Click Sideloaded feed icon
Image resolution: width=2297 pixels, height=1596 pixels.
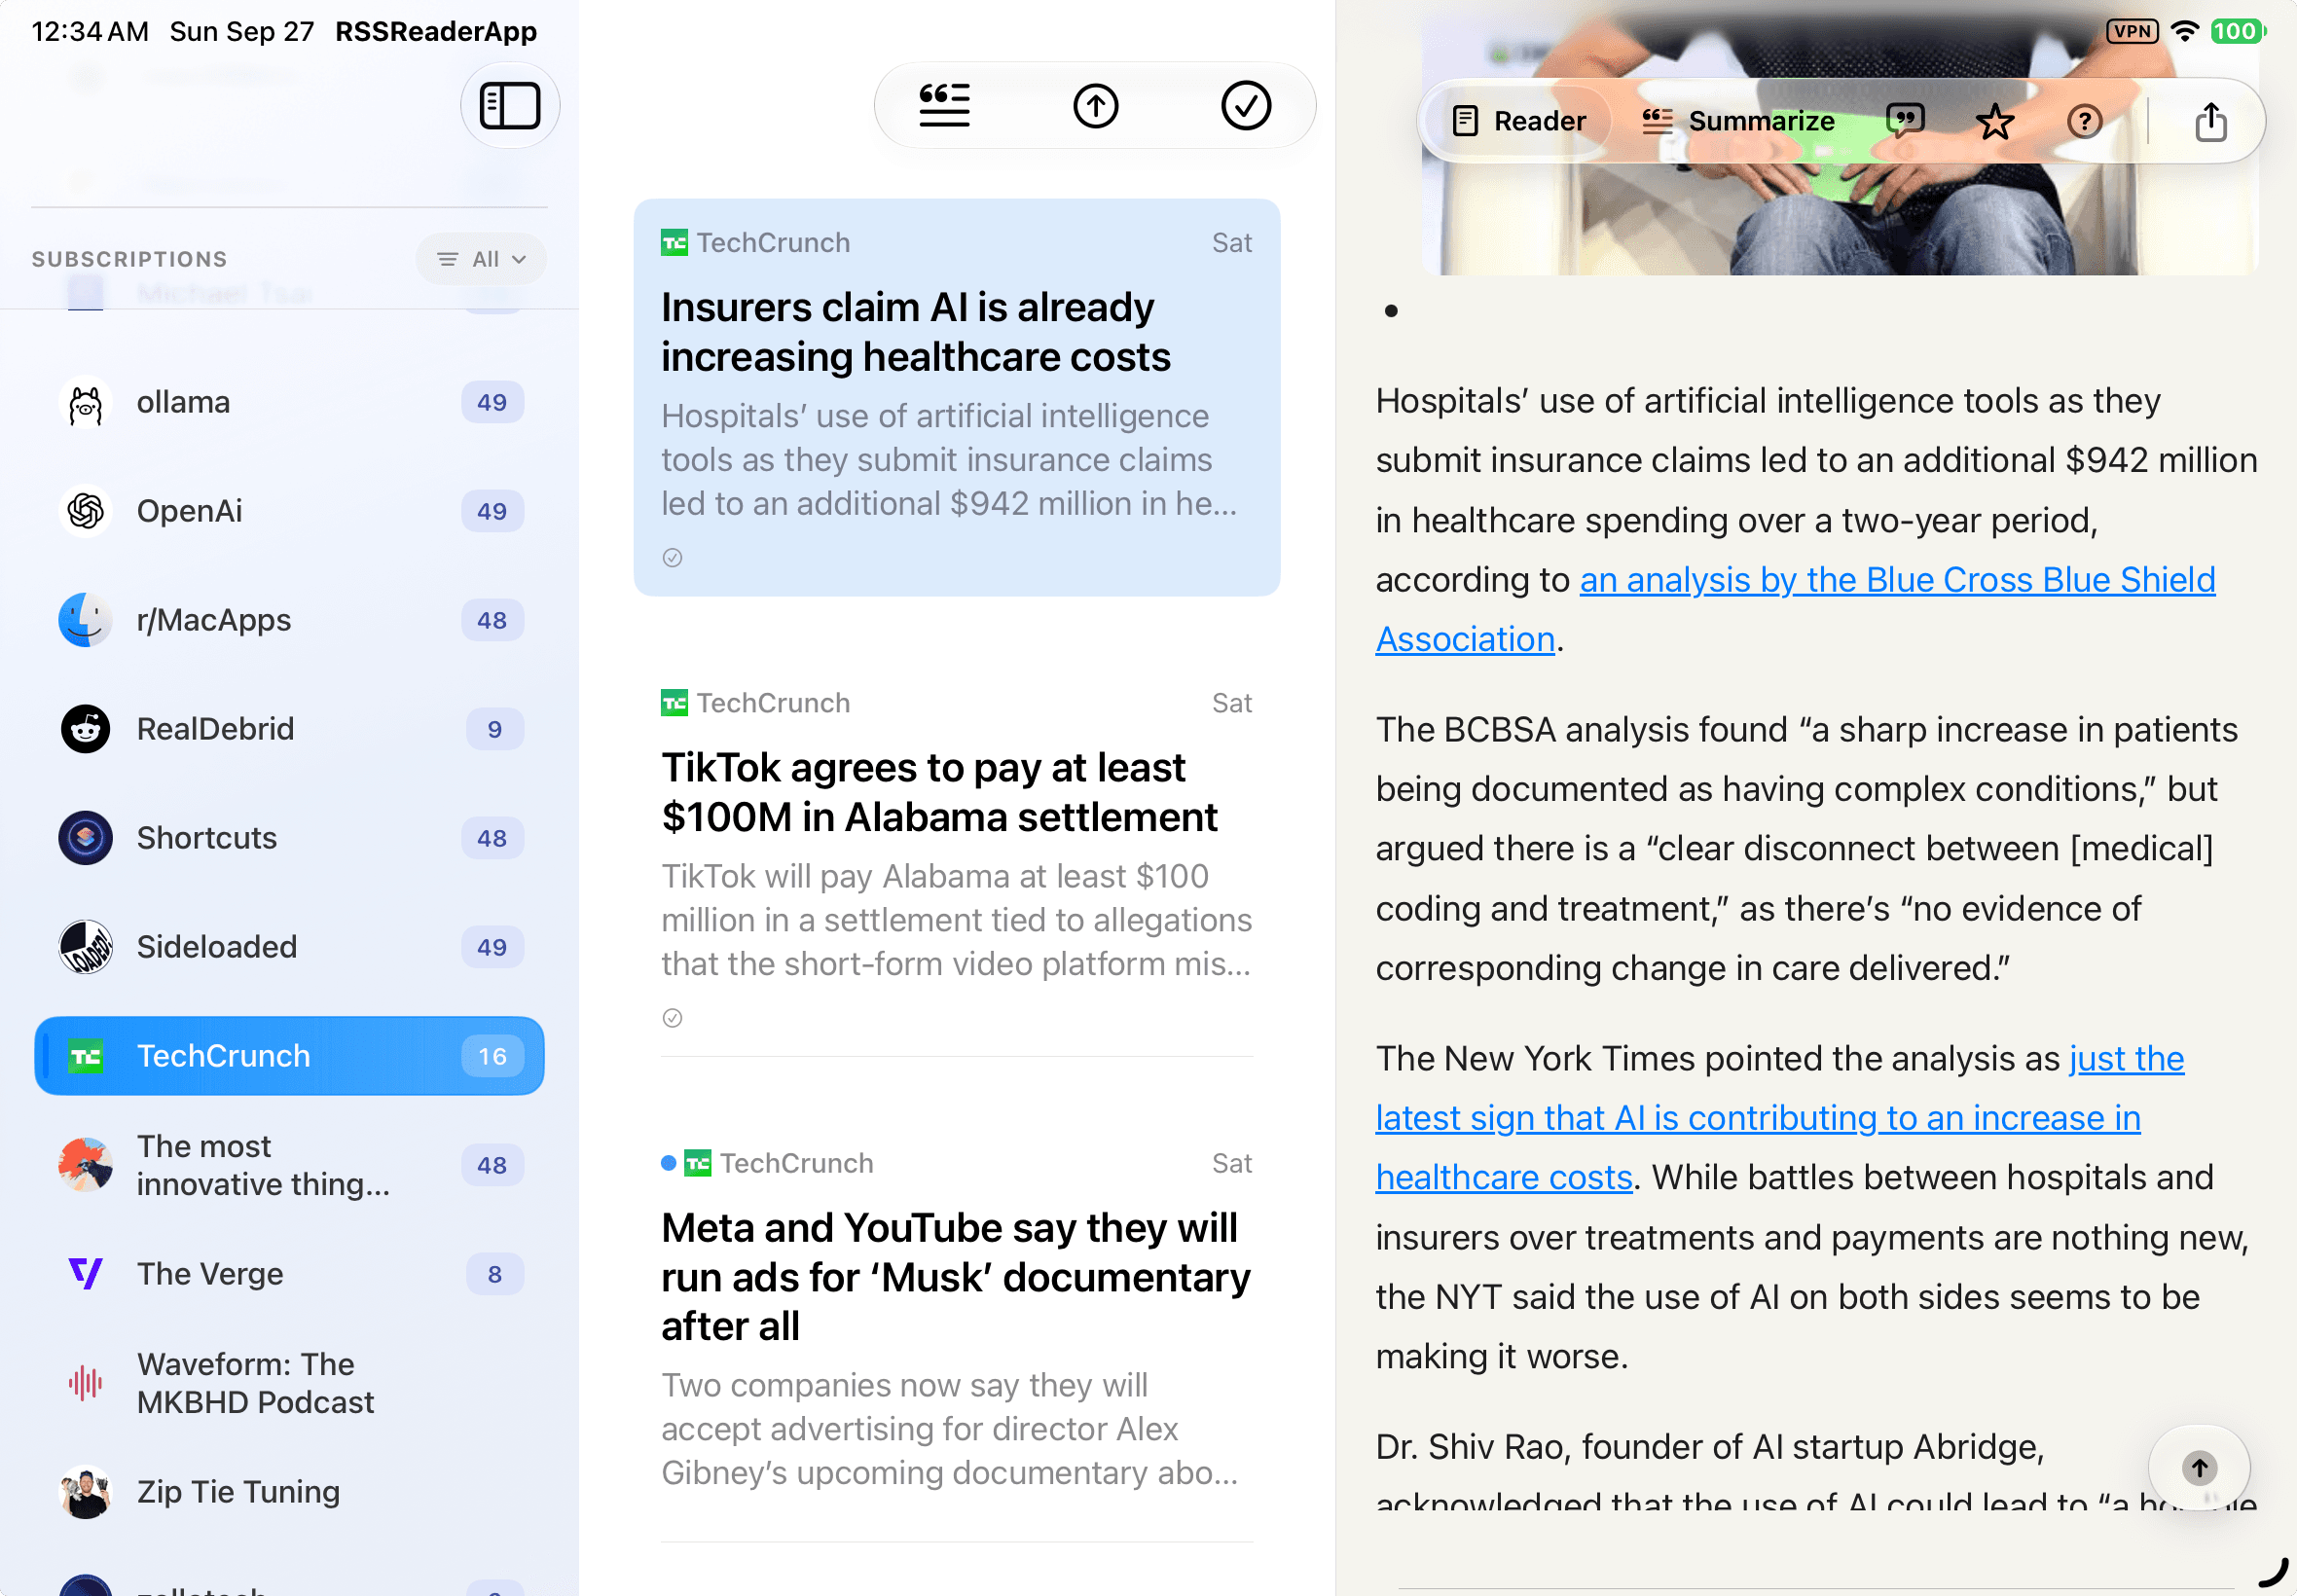pos(86,947)
